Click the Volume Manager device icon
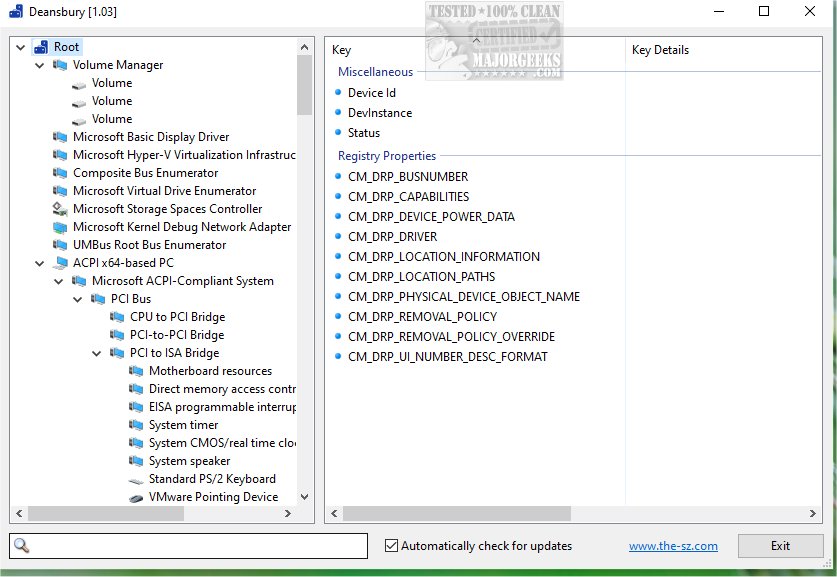 tap(60, 65)
